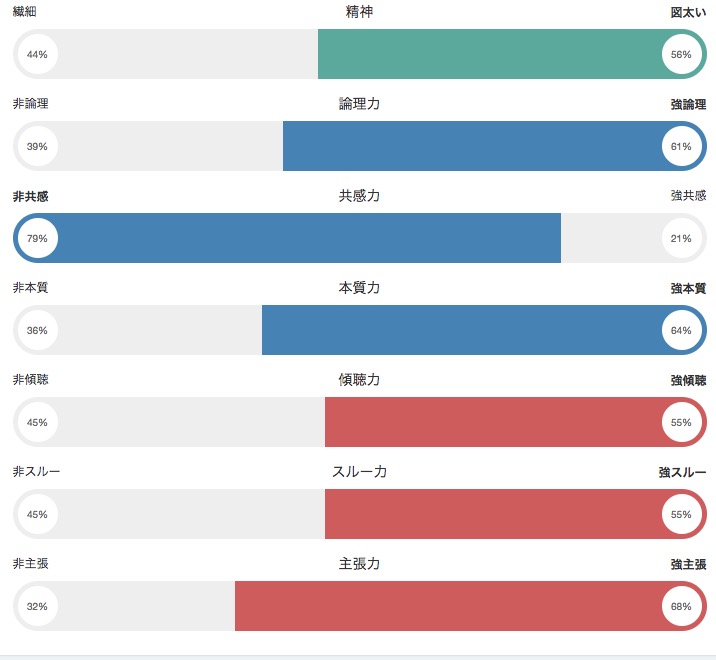The image size is (716, 660).
Task: Click the 21% circle on the 共感力 bar
Action: point(681,238)
